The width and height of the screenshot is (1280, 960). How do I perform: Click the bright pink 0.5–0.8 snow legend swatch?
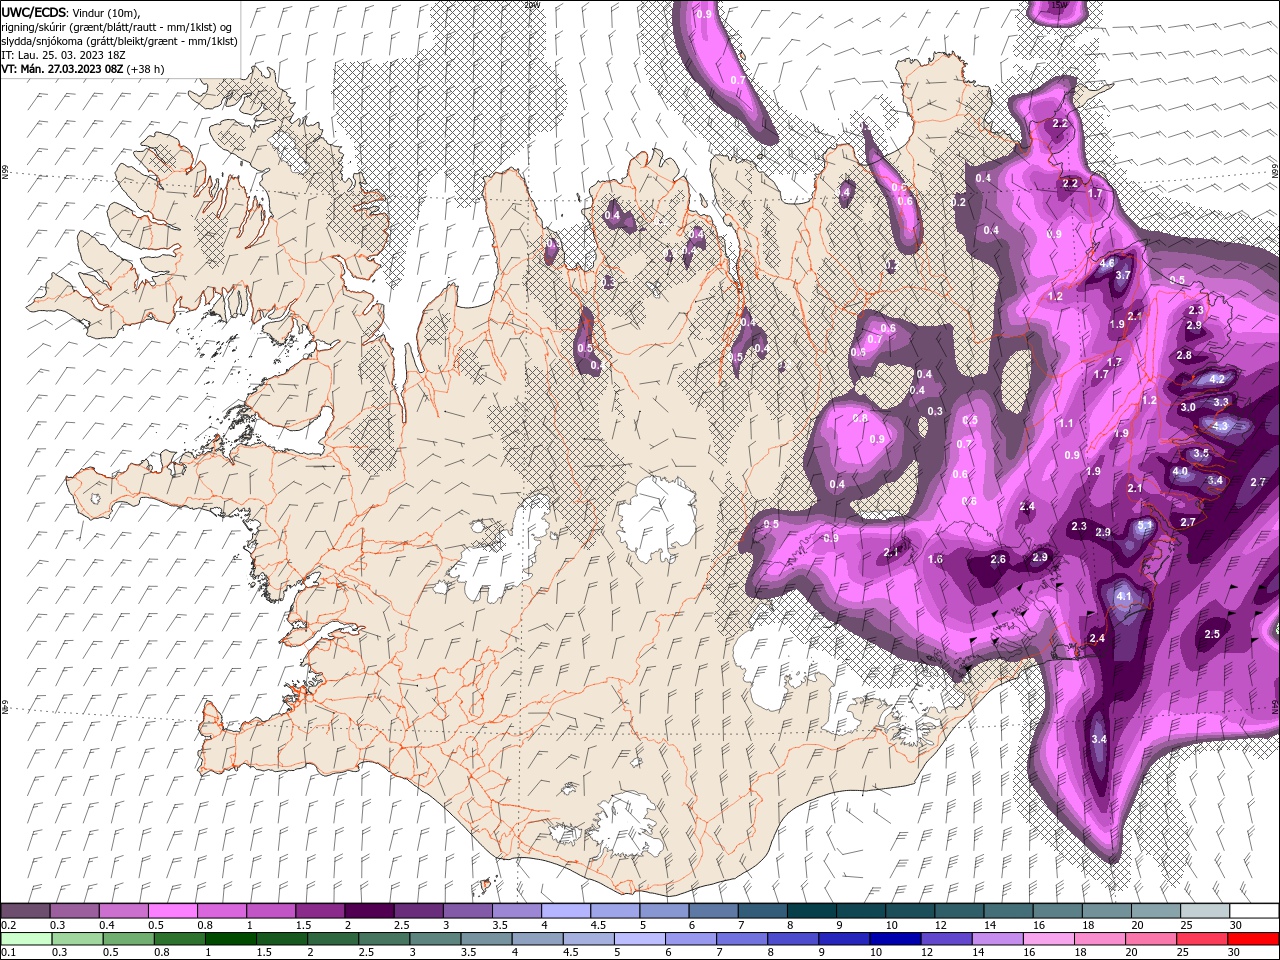[x=172, y=911]
